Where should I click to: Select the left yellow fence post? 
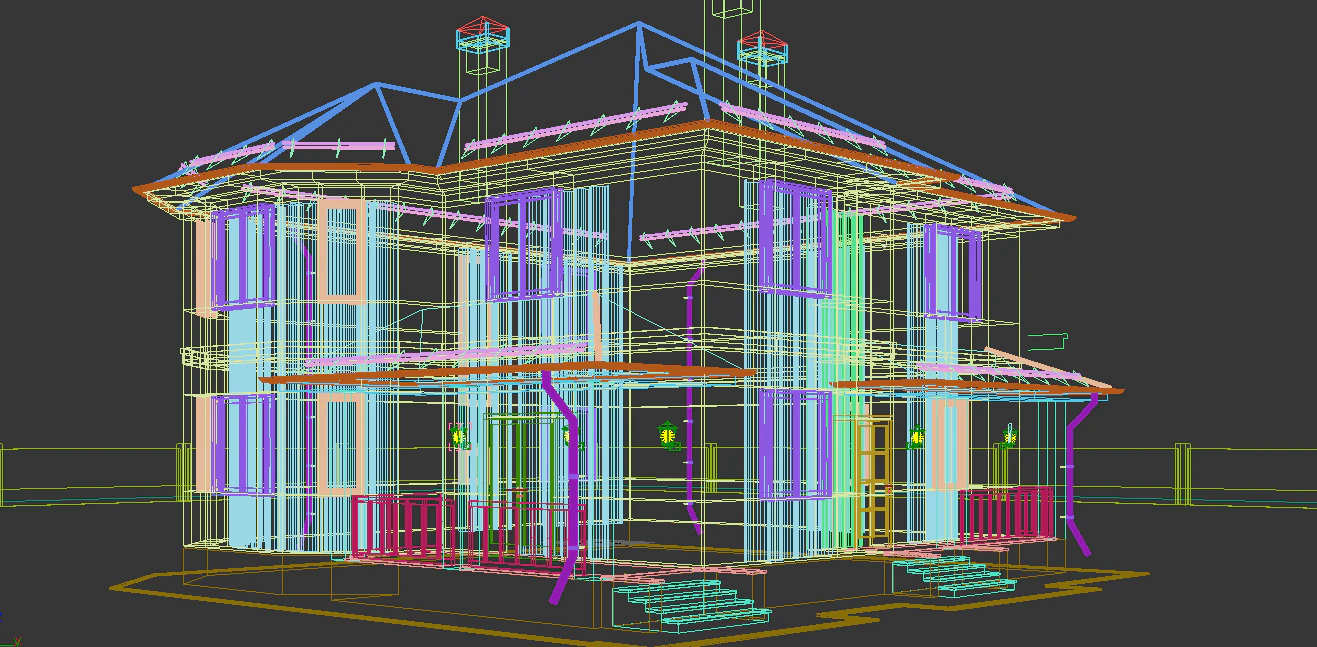click(184, 472)
